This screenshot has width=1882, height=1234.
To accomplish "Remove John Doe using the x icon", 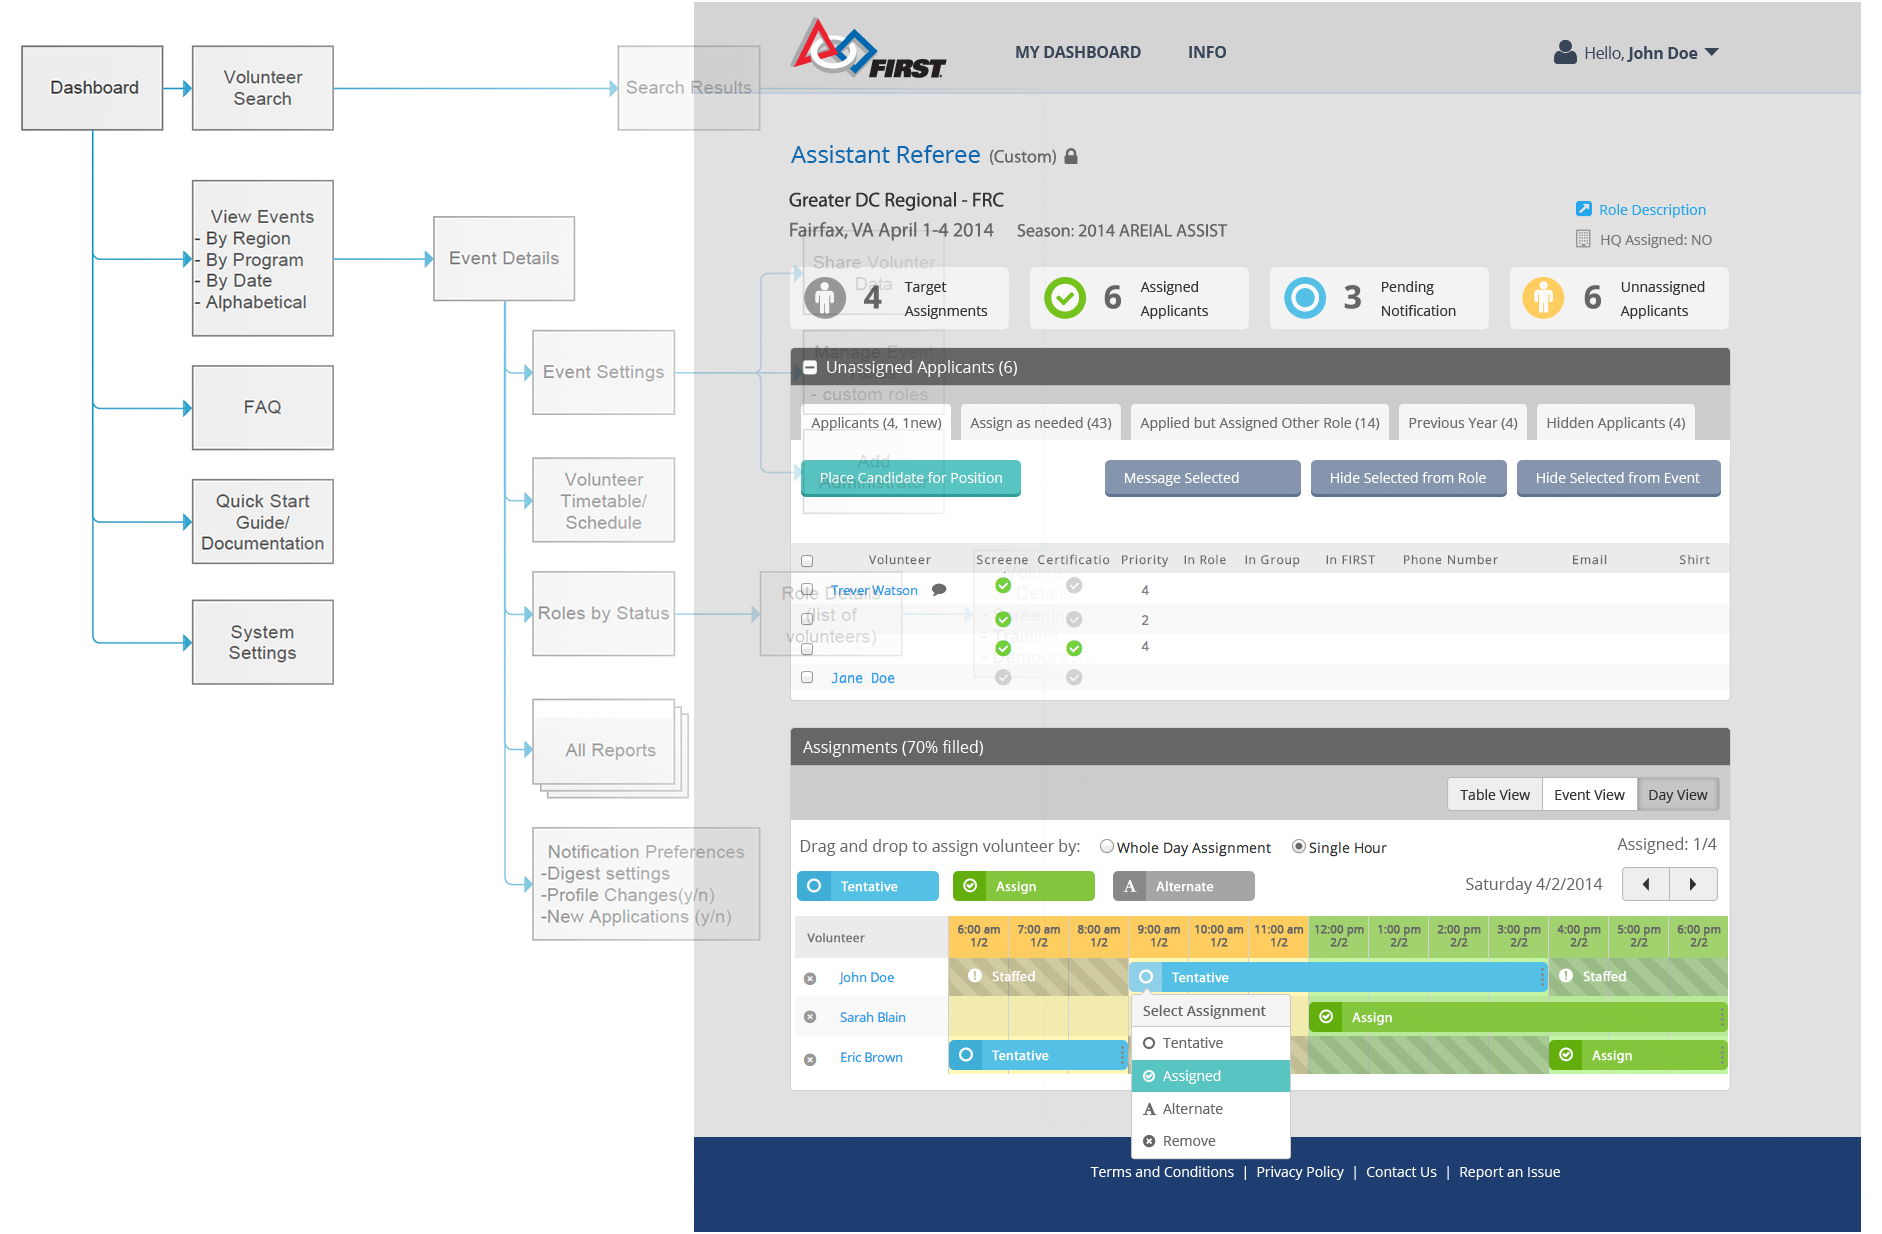I will 810,979.
